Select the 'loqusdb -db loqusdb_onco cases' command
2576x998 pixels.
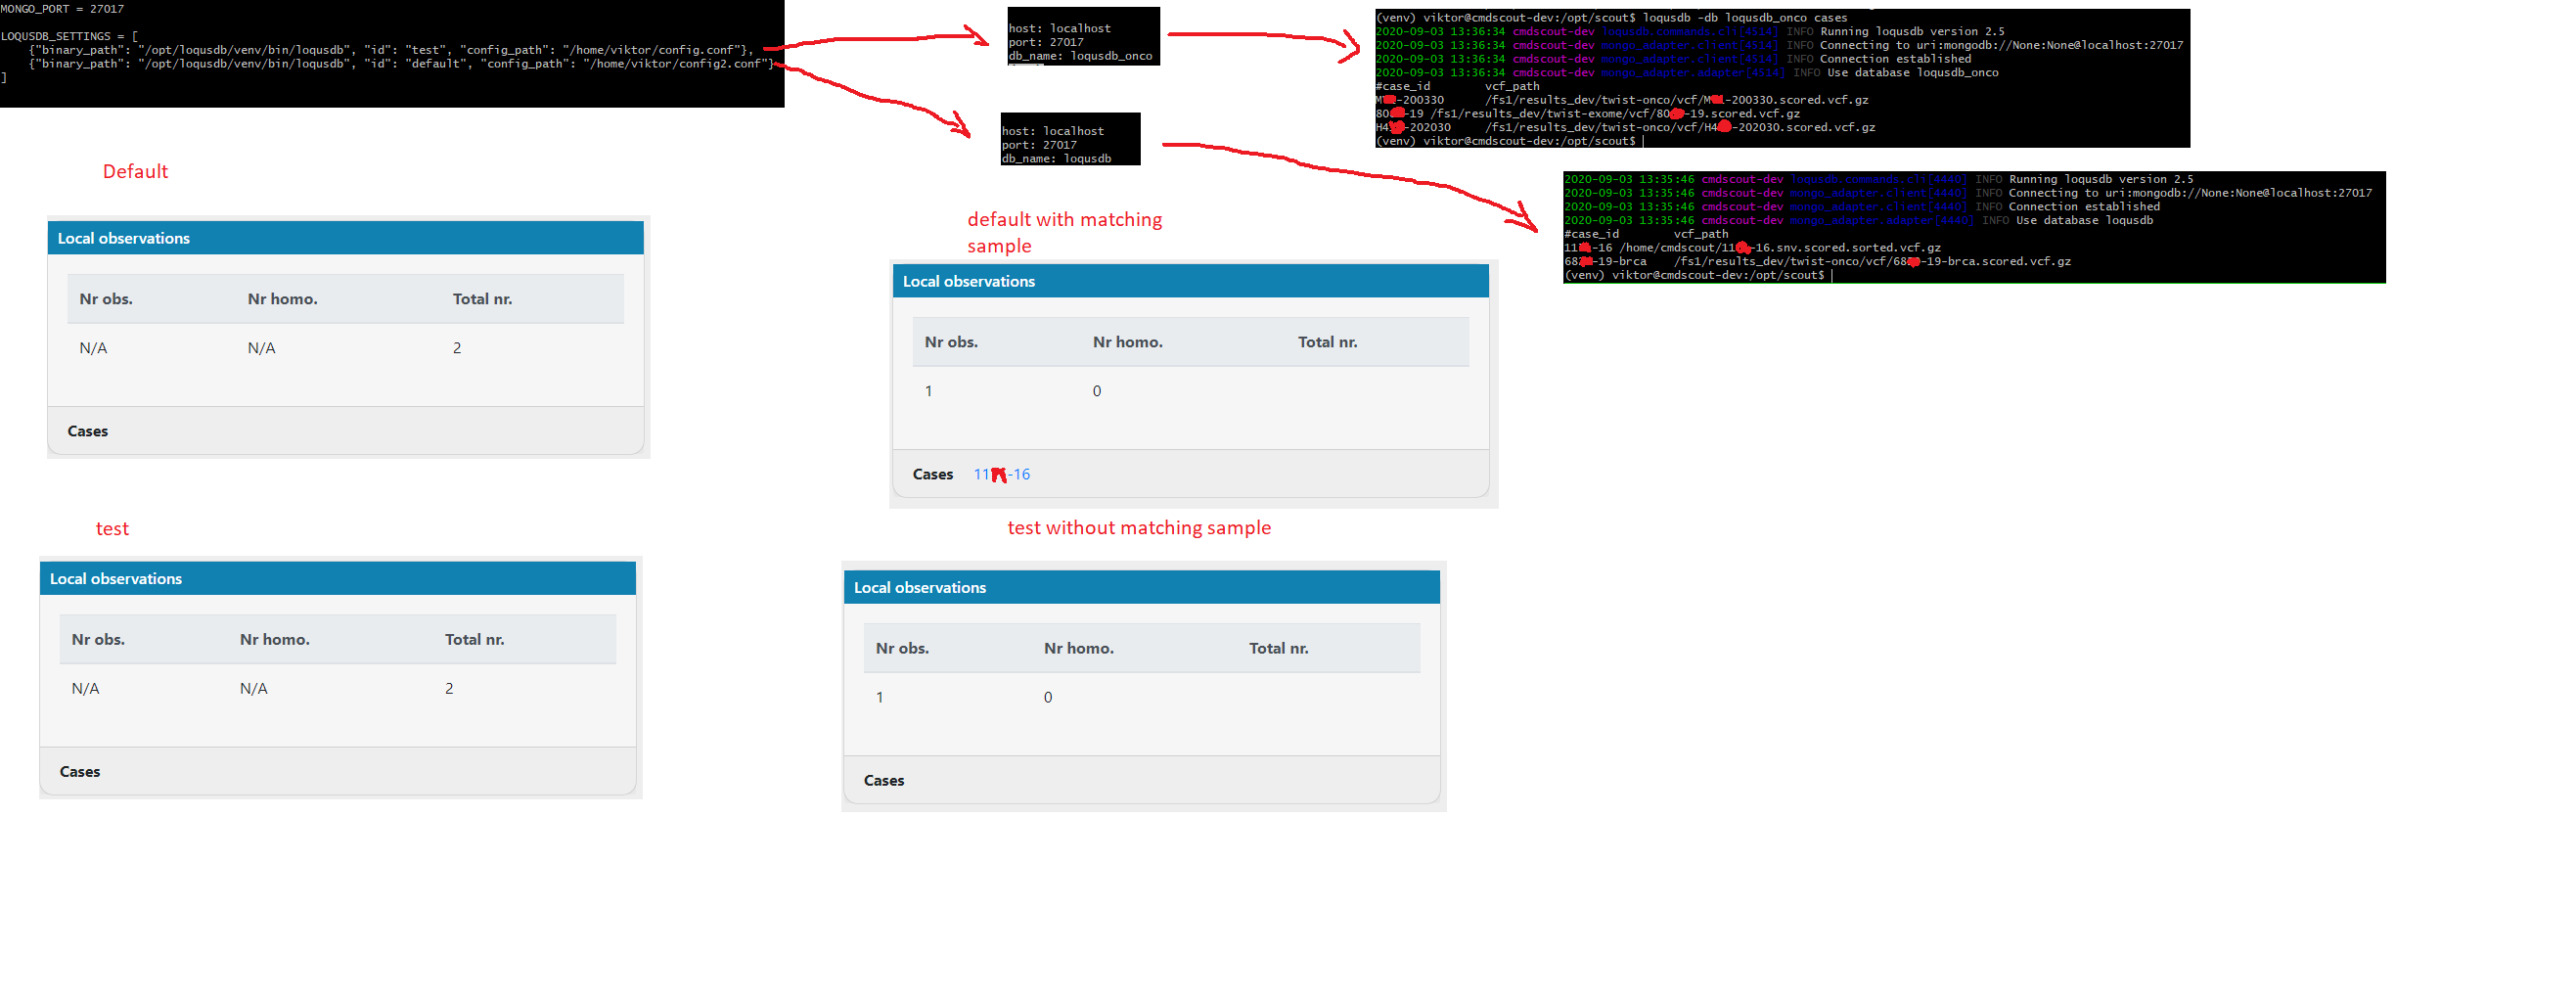click(1745, 18)
